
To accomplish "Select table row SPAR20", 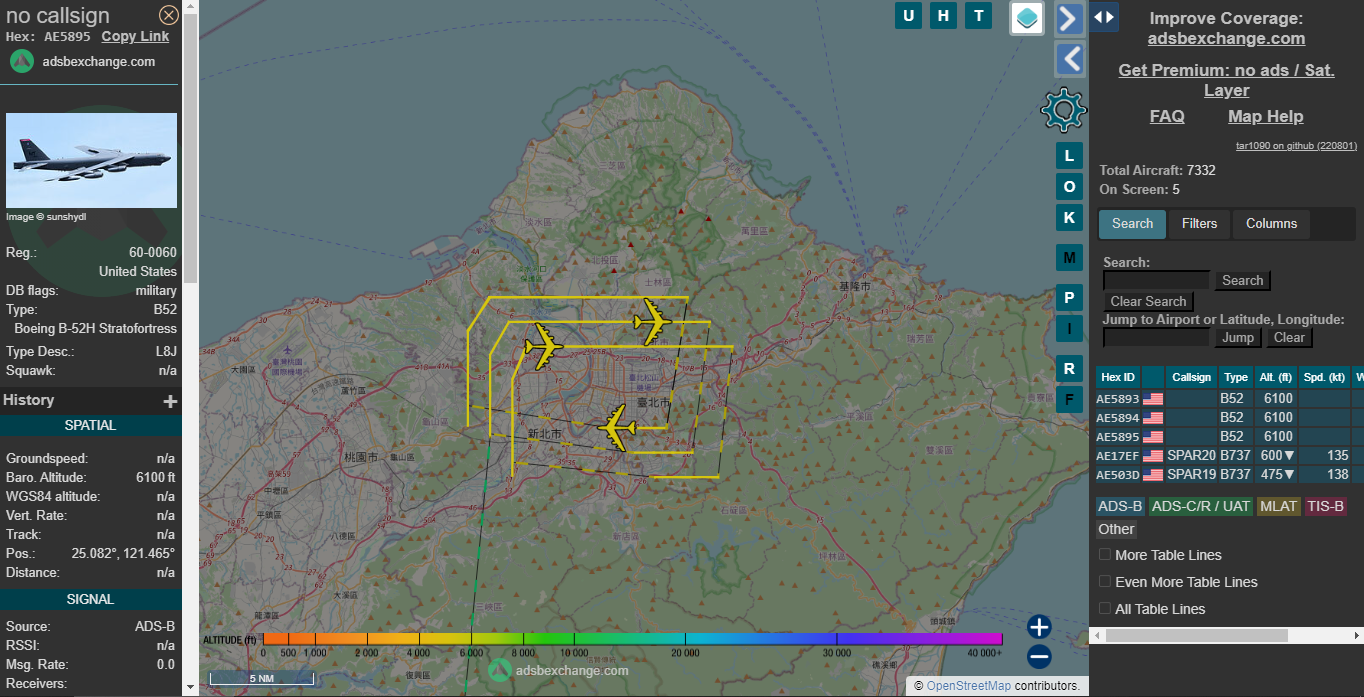I will pos(1229,455).
